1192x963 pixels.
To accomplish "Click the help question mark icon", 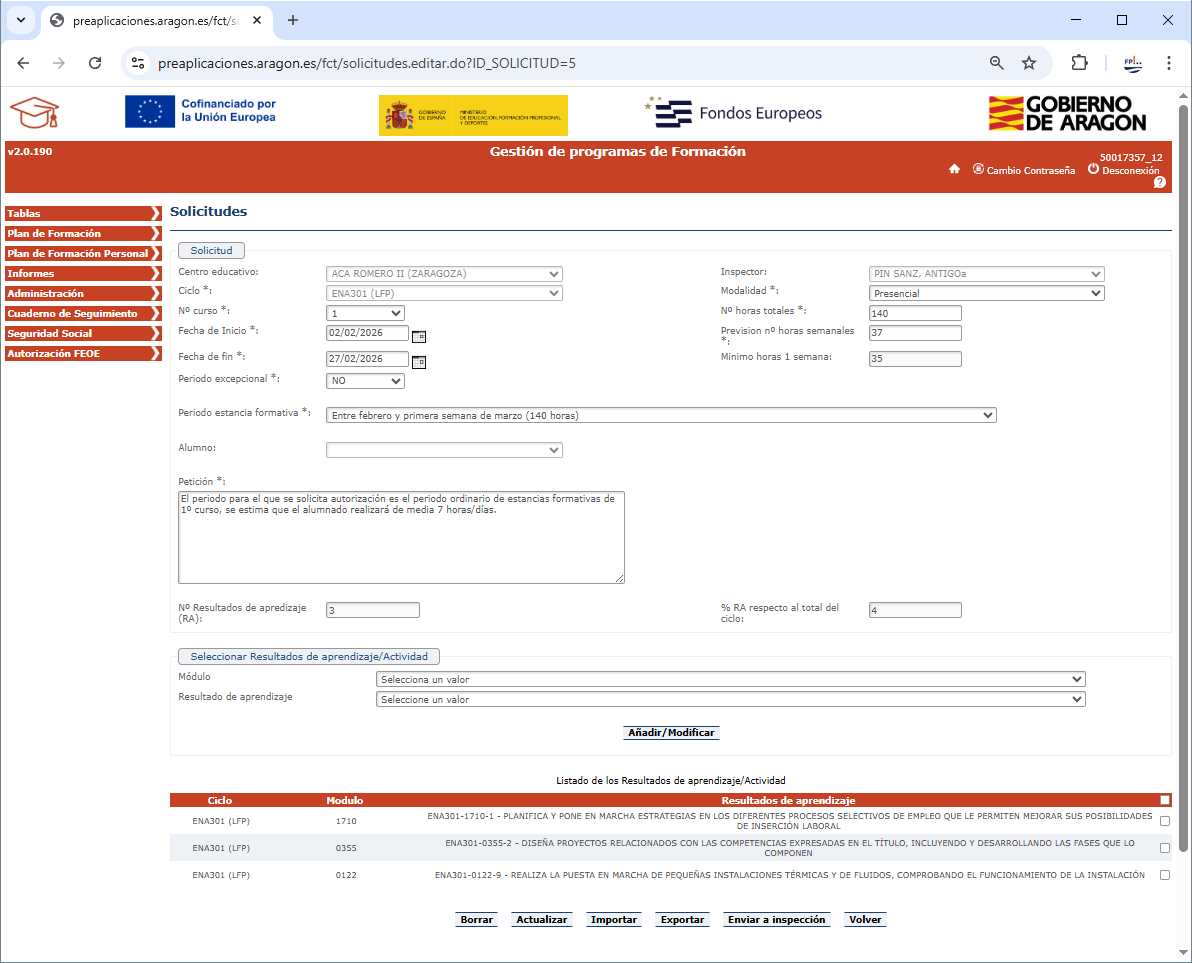I will 1159,183.
